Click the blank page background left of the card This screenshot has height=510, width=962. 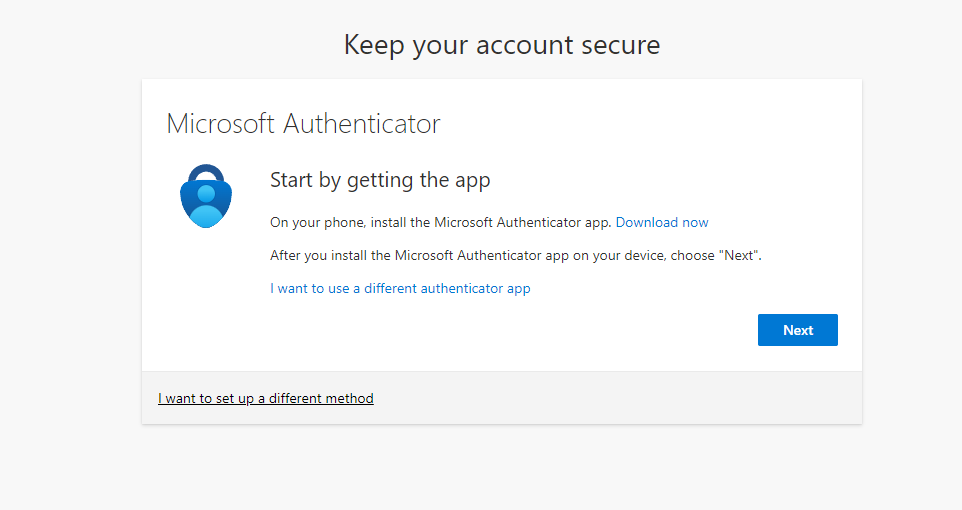coord(70,250)
